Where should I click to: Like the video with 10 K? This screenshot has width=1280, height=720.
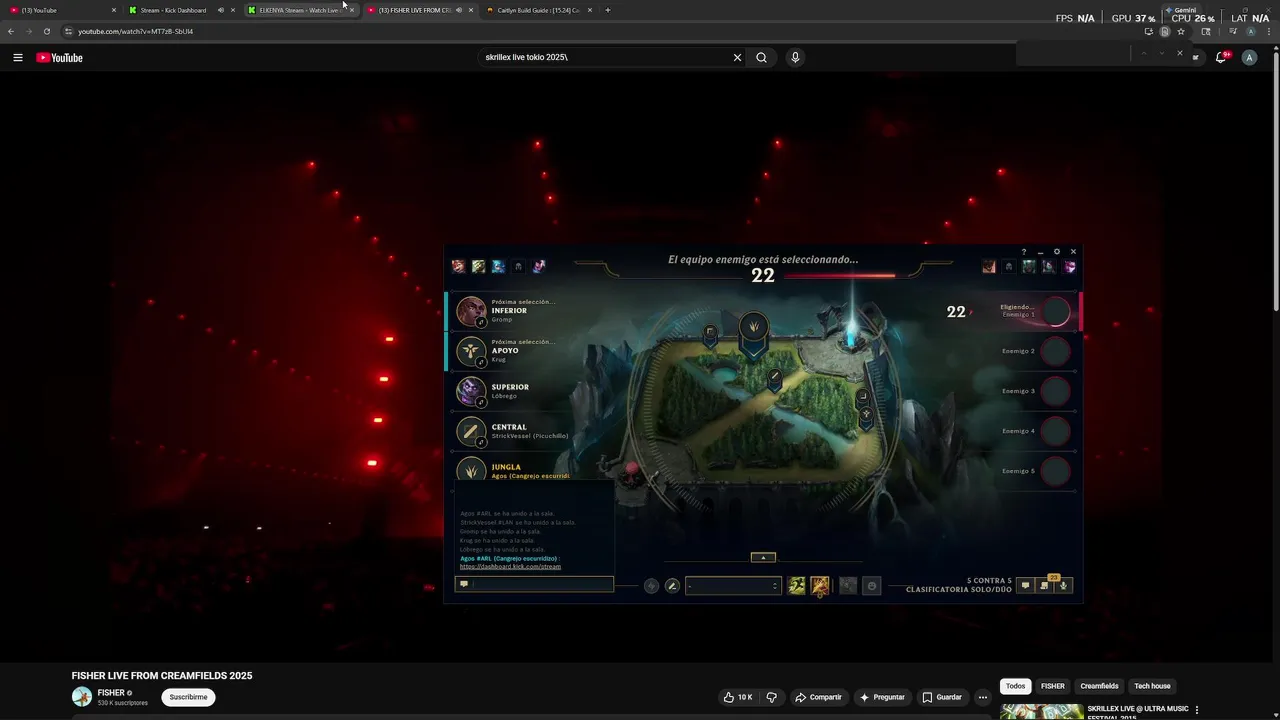[x=738, y=697]
